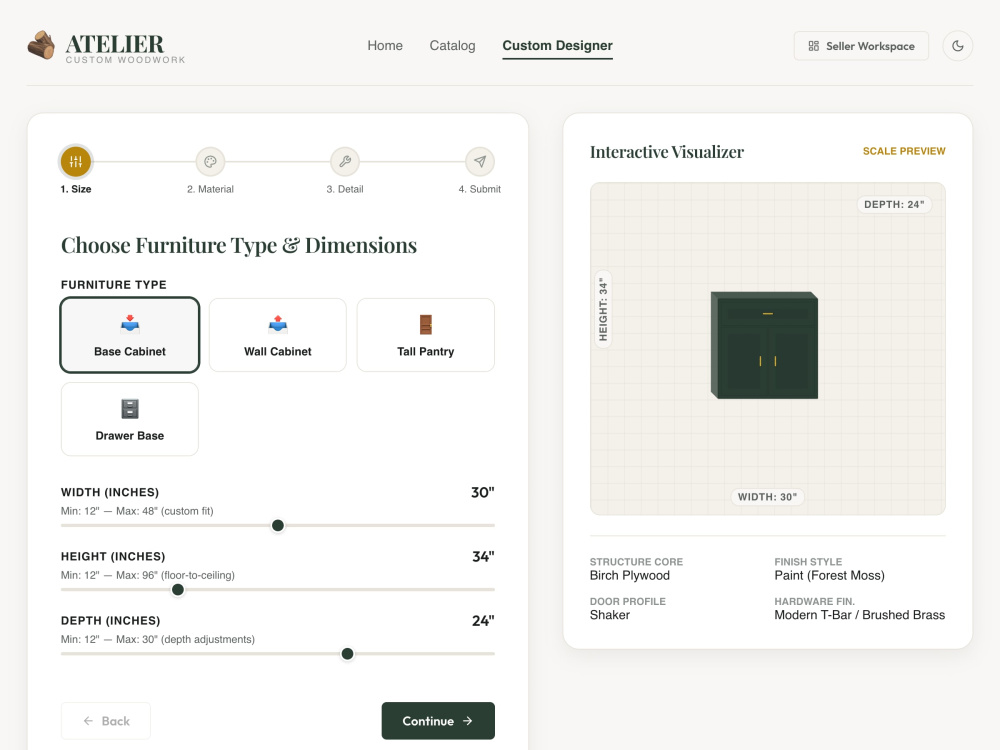The width and height of the screenshot is (1000, 750).
Task: Click the Back button
Action: tap(106, 721)
